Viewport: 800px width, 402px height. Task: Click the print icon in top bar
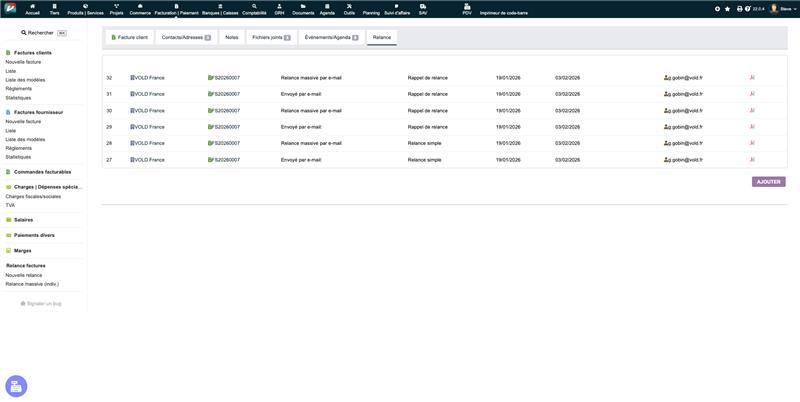tap(739, 9)
